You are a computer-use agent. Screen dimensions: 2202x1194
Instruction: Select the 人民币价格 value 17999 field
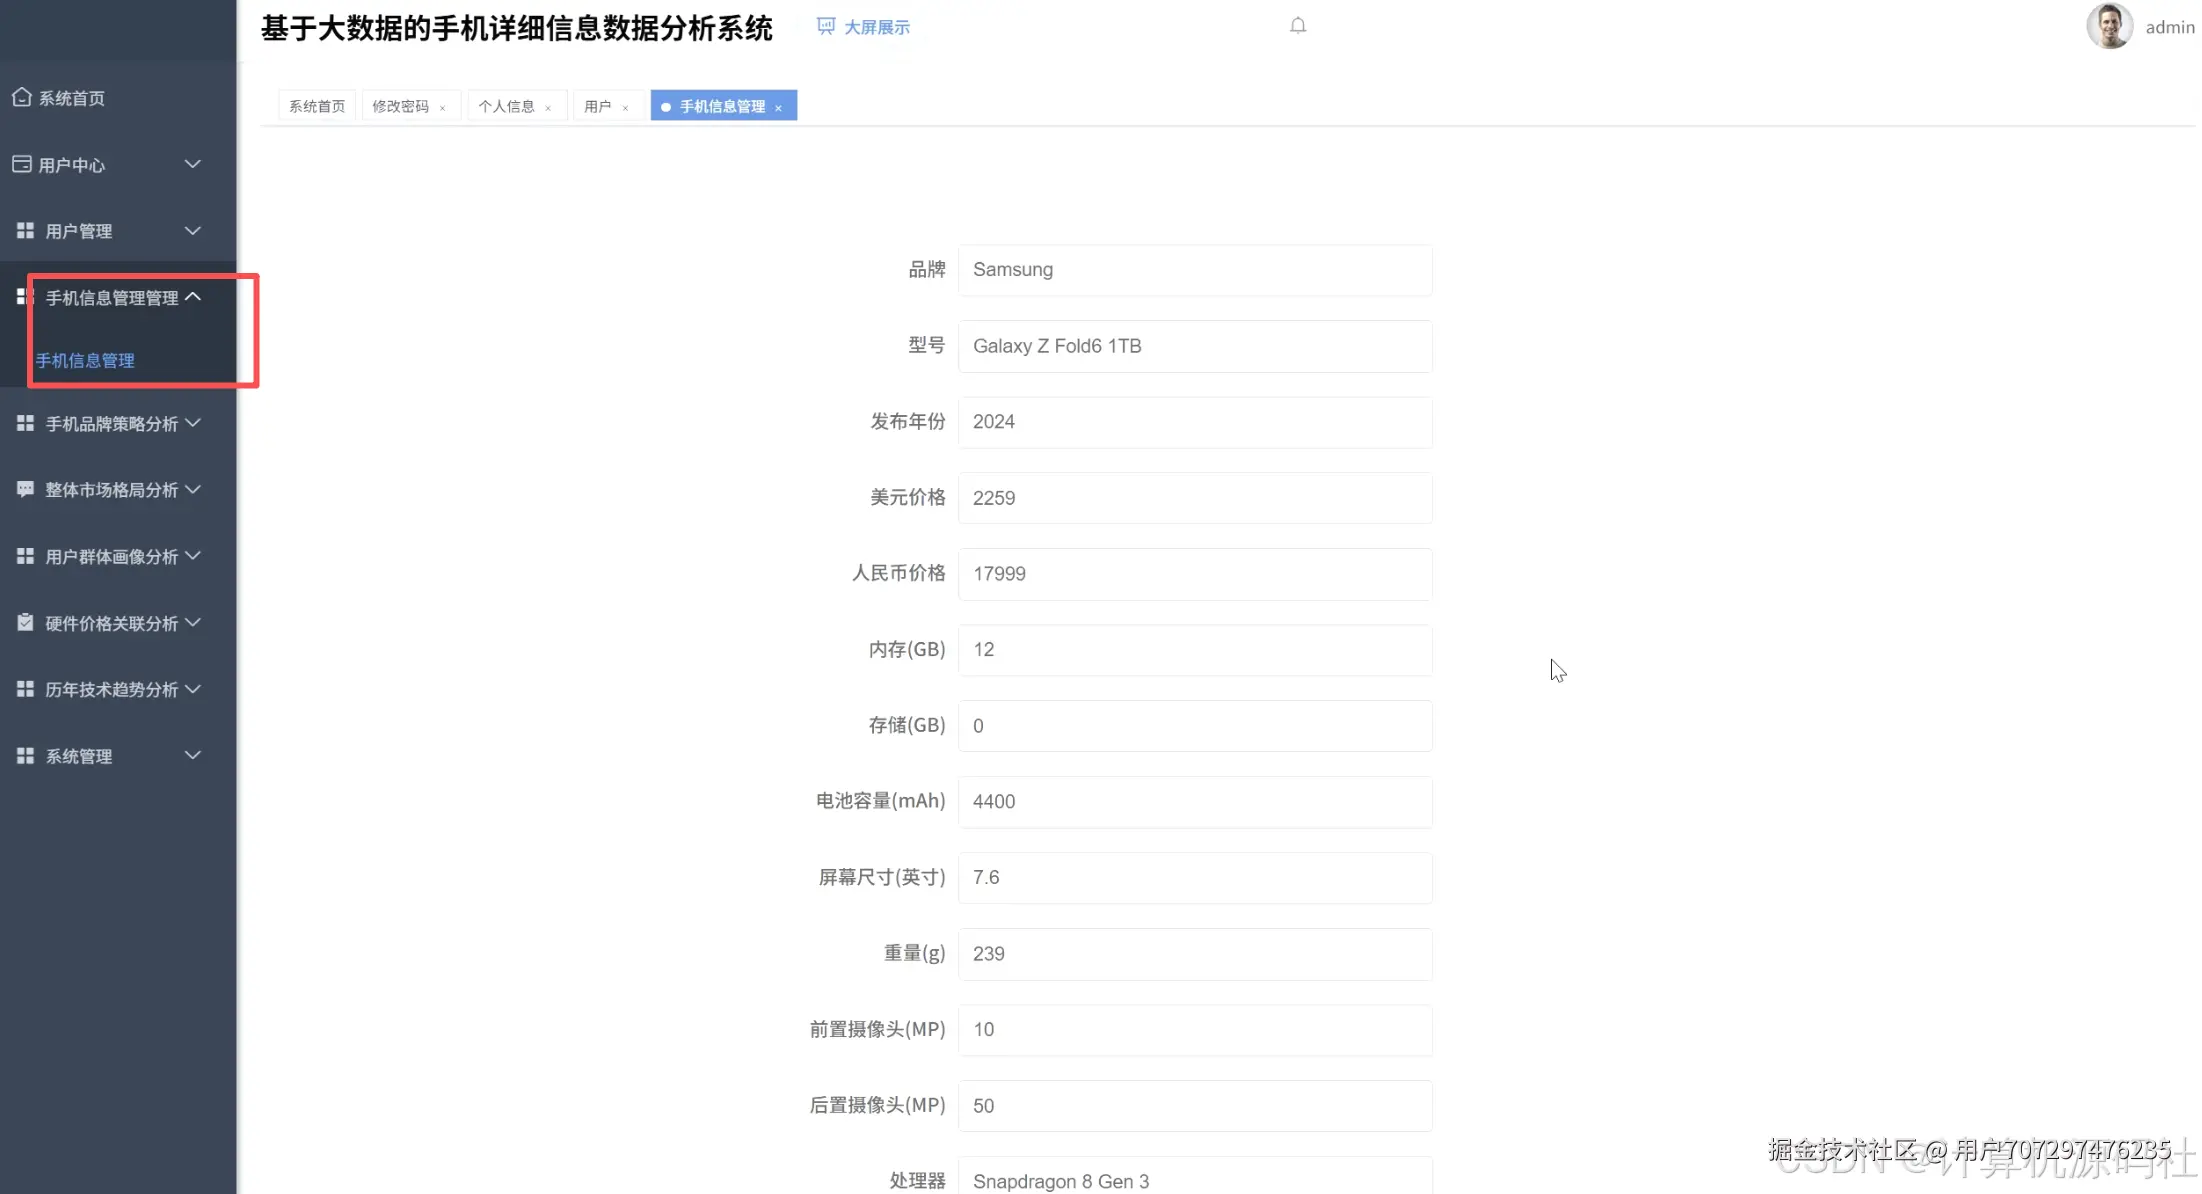(x=1194, y=574)
